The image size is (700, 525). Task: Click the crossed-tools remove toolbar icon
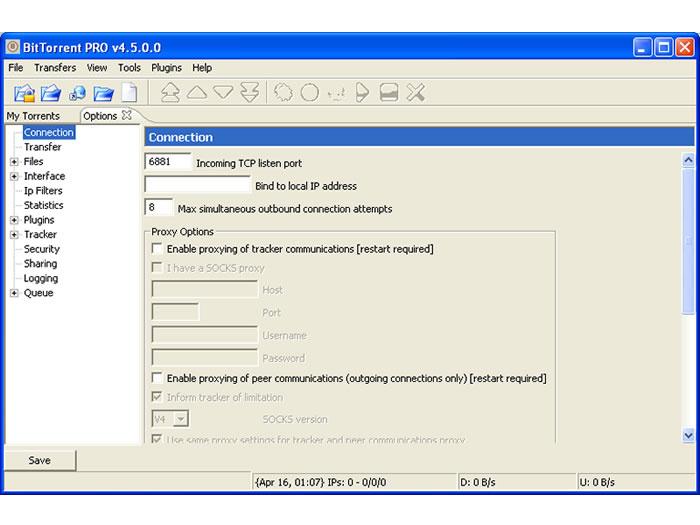pos(416,93)
